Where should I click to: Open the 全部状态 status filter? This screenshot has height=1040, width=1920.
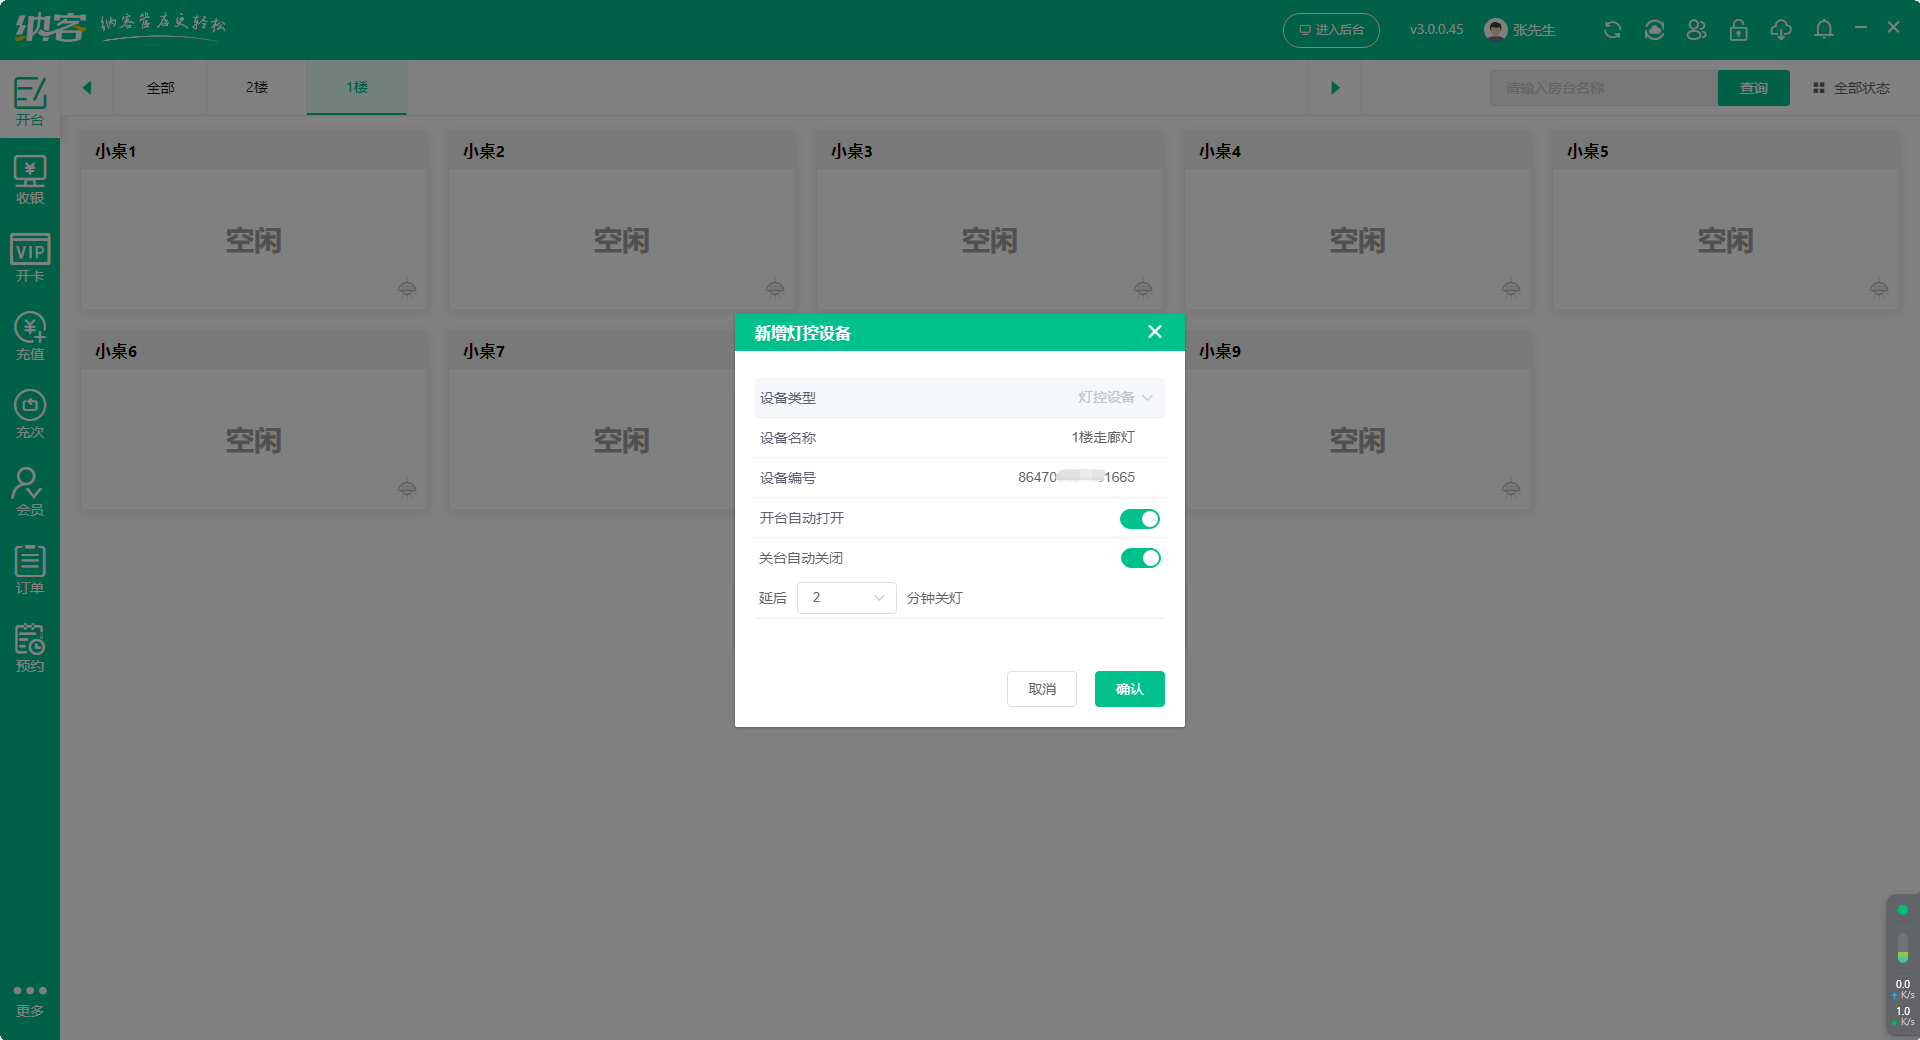[1851, 88]
